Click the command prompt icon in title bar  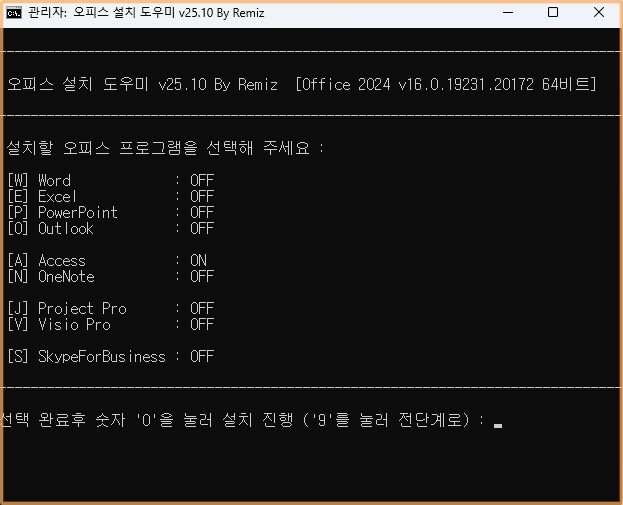(14, 12)
